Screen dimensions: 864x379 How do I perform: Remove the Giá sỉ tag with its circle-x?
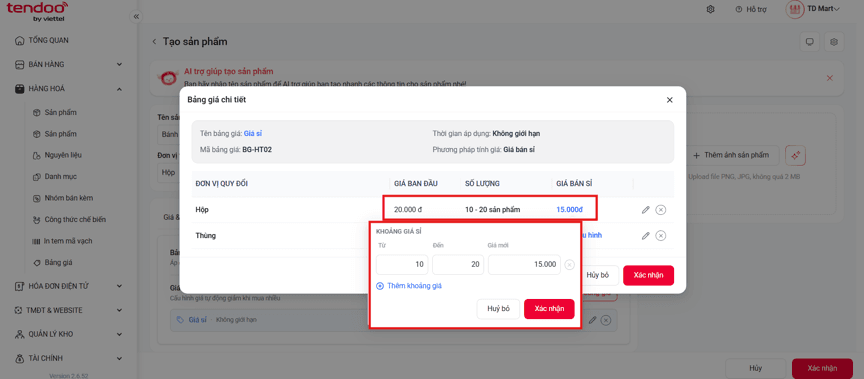click(x=606, y=320)
